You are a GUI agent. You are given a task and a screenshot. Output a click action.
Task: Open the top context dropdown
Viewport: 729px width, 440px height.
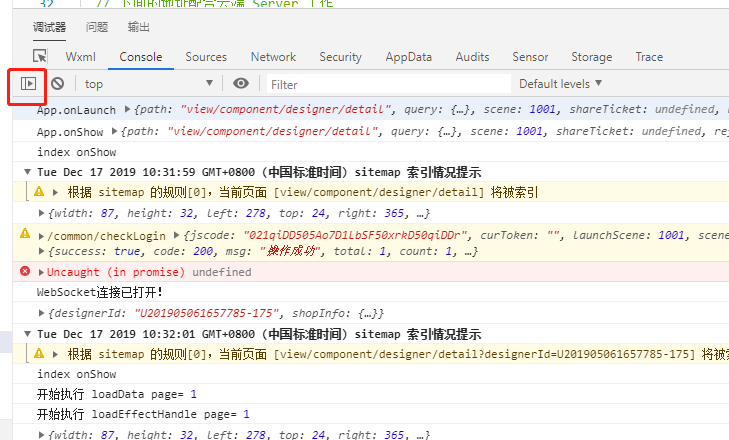[148, 84]
